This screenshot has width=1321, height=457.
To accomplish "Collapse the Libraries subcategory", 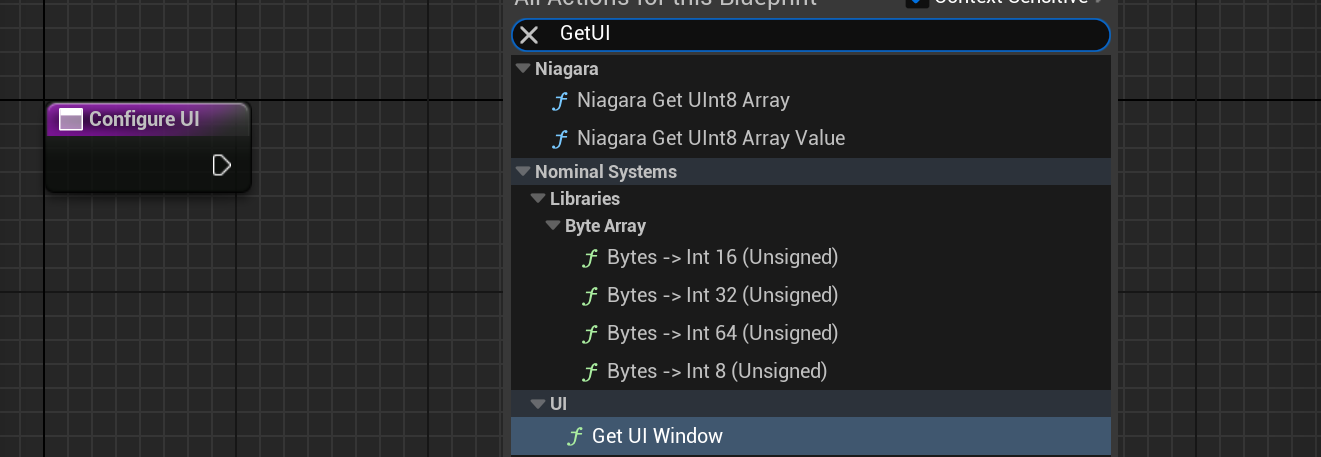I will [x=538, y=199].
